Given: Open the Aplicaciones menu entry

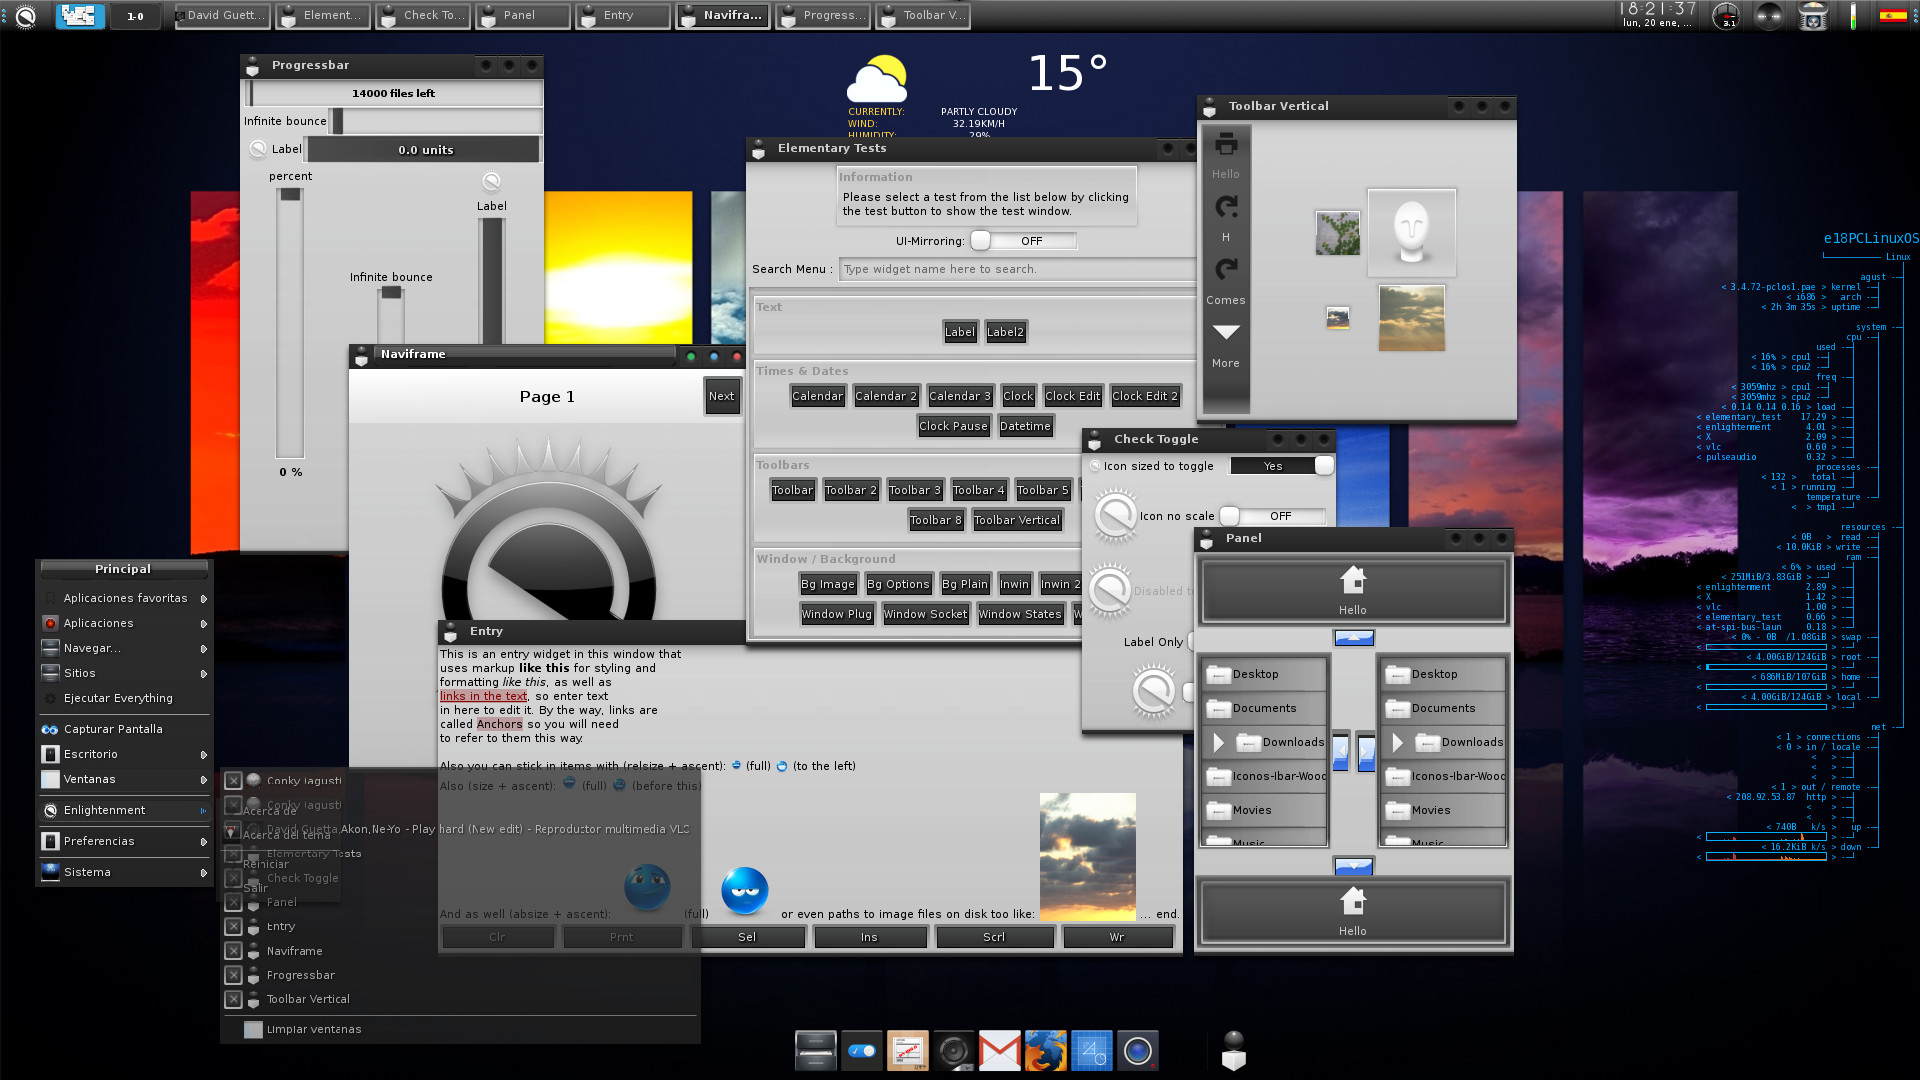Looking at the screenshot, I should pos(125,623).
